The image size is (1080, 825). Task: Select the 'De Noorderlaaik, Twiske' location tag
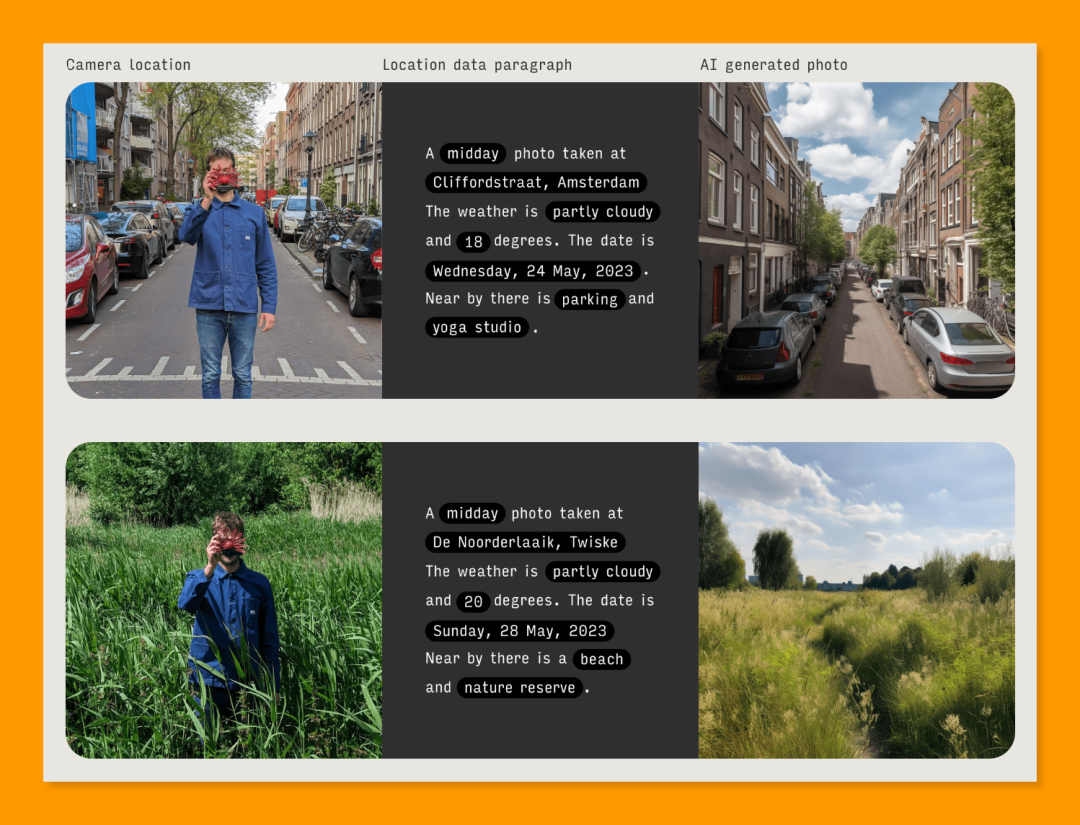(525, 542)
